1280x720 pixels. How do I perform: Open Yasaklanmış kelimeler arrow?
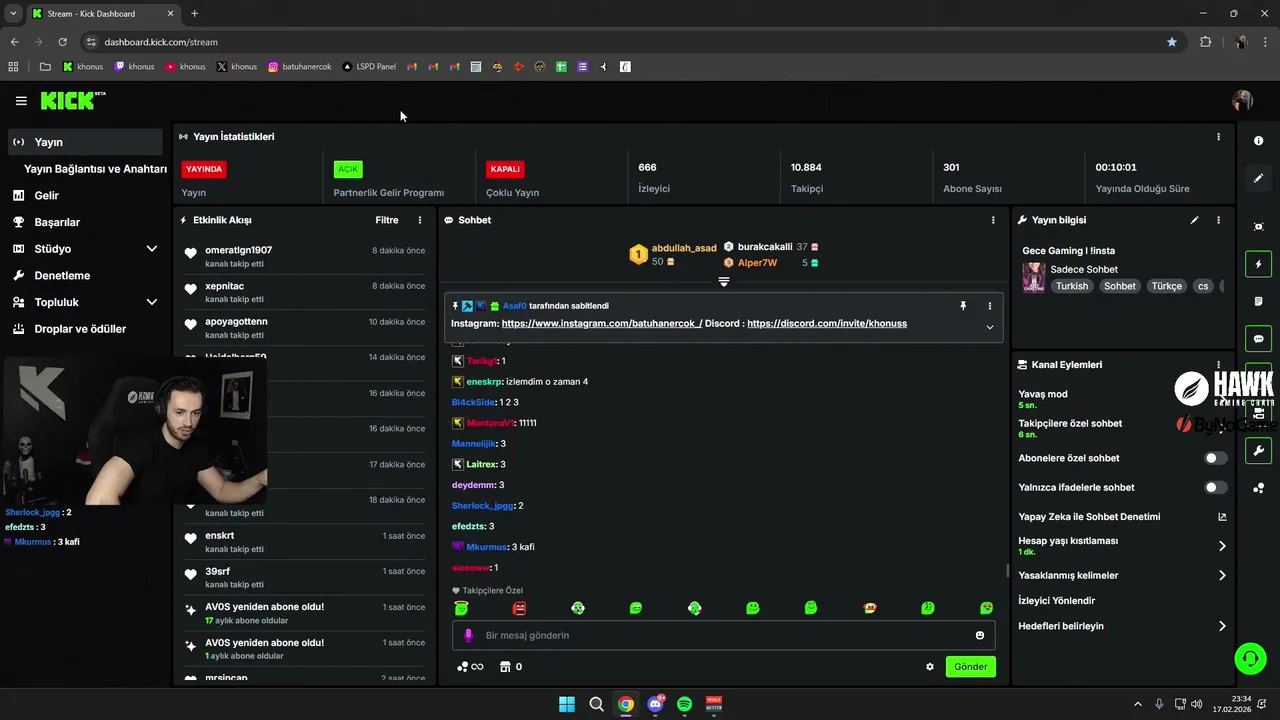(1222, 576)
